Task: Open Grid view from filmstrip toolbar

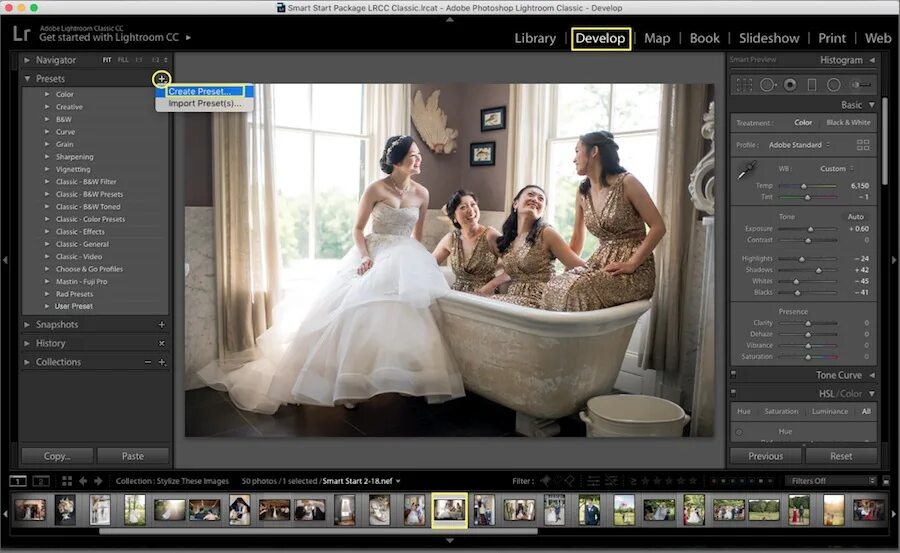Action: [67, 481]
